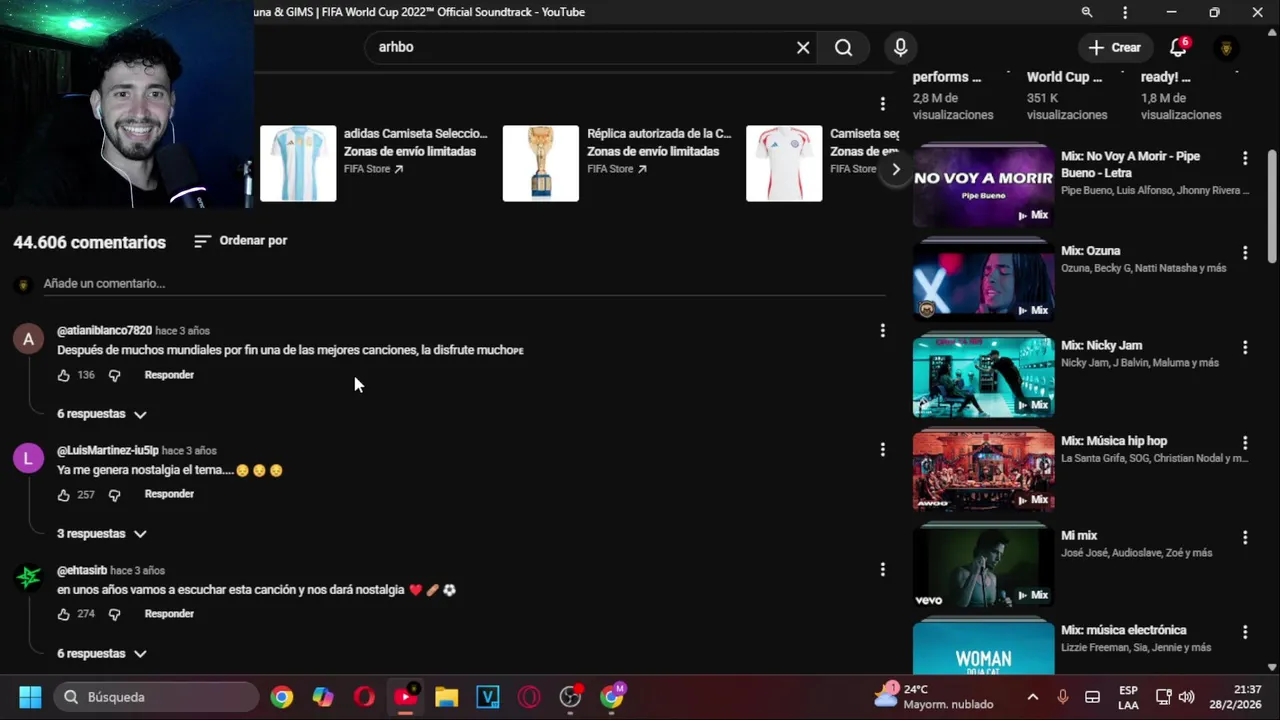Dislike the comment by @atianiblanco7820
The image size is (1280, 720).
pyautogui.click(x=114, y=375)
